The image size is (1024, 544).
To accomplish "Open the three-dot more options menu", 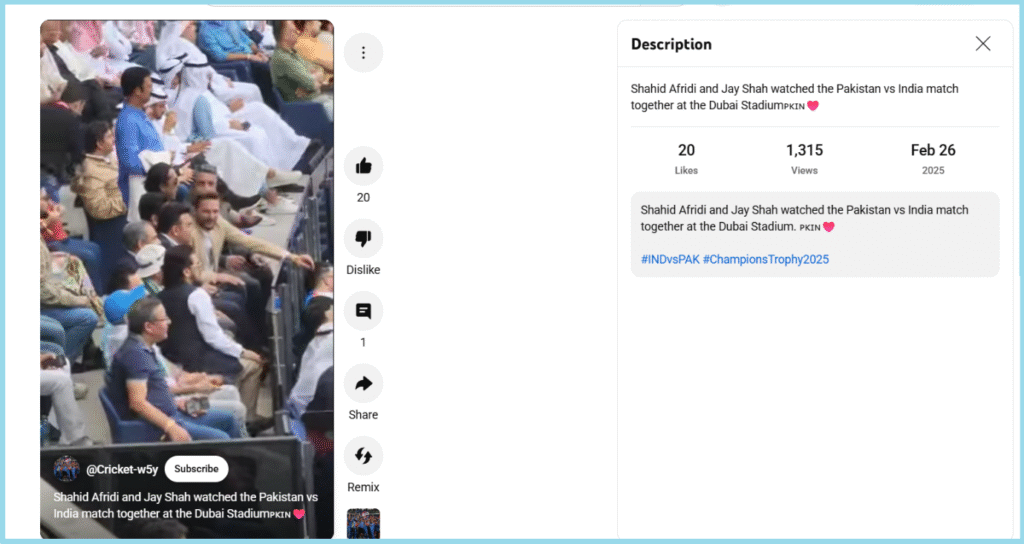I will tap(363, 52).
